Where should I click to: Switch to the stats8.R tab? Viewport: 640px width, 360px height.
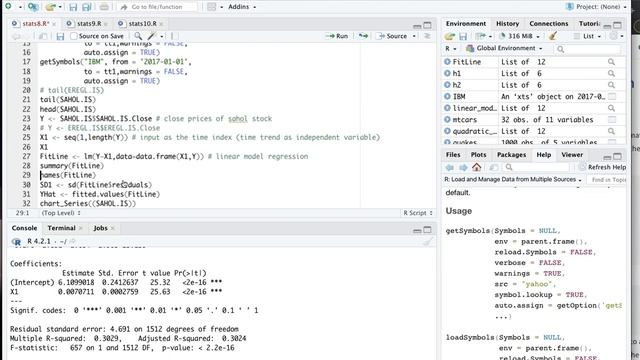click(x=35, y=24)
